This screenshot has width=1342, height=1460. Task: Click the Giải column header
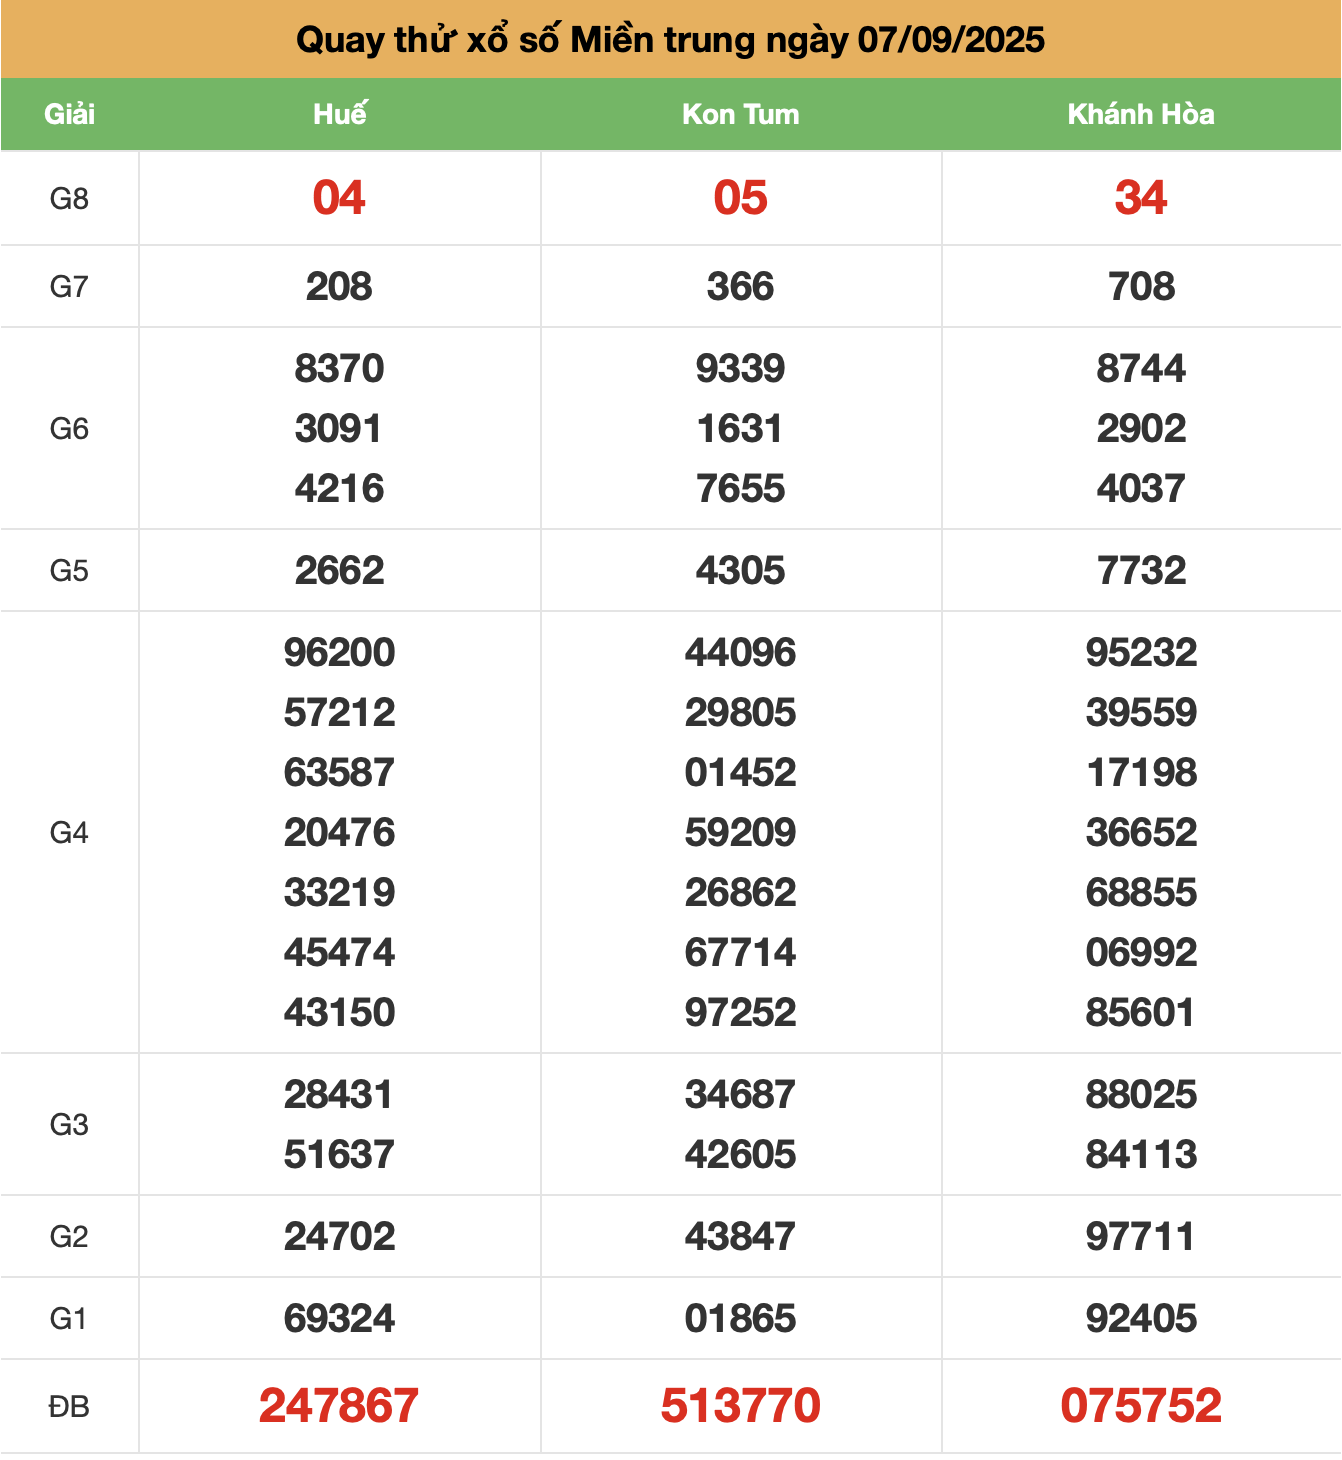(x=69, y=114)
